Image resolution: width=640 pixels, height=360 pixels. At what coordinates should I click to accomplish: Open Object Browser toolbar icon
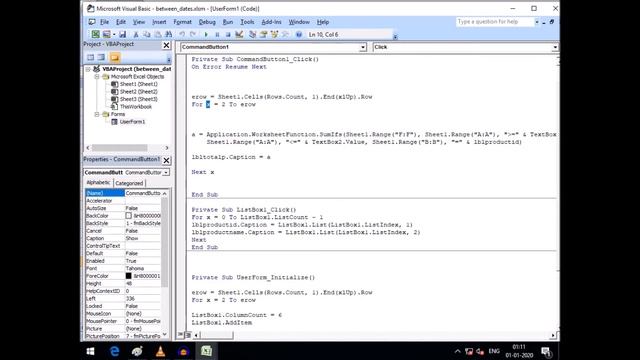pos(274,35)
